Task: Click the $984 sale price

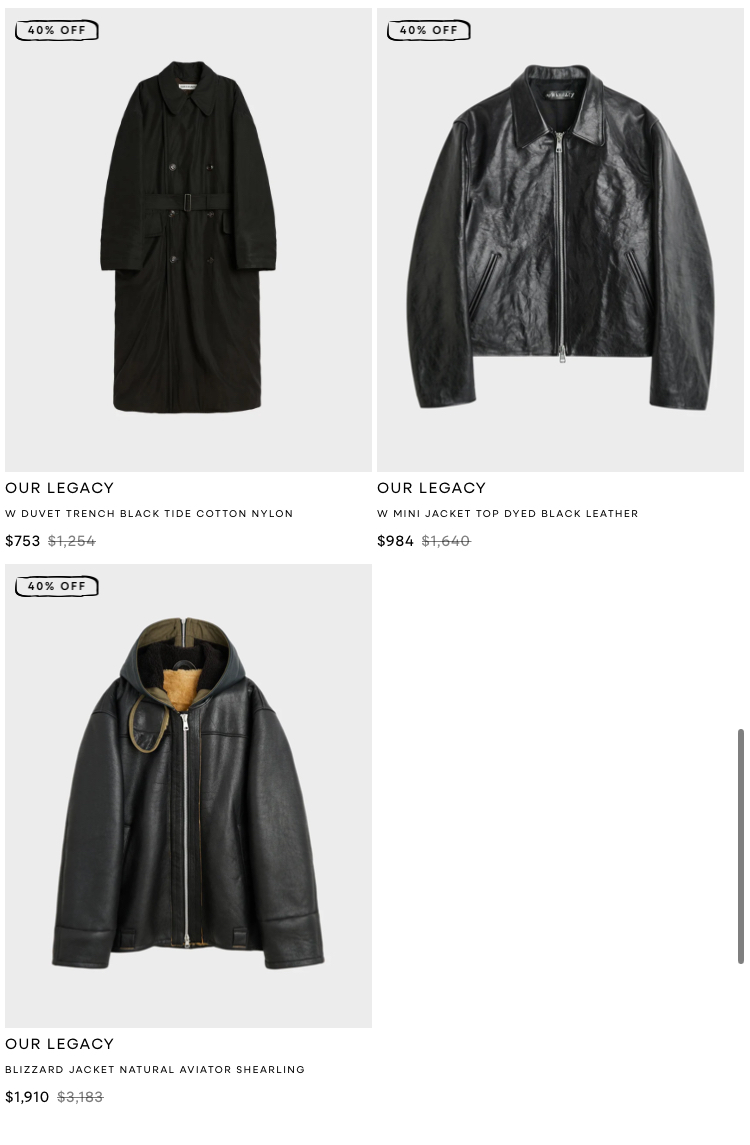Action: pos(395,541)
